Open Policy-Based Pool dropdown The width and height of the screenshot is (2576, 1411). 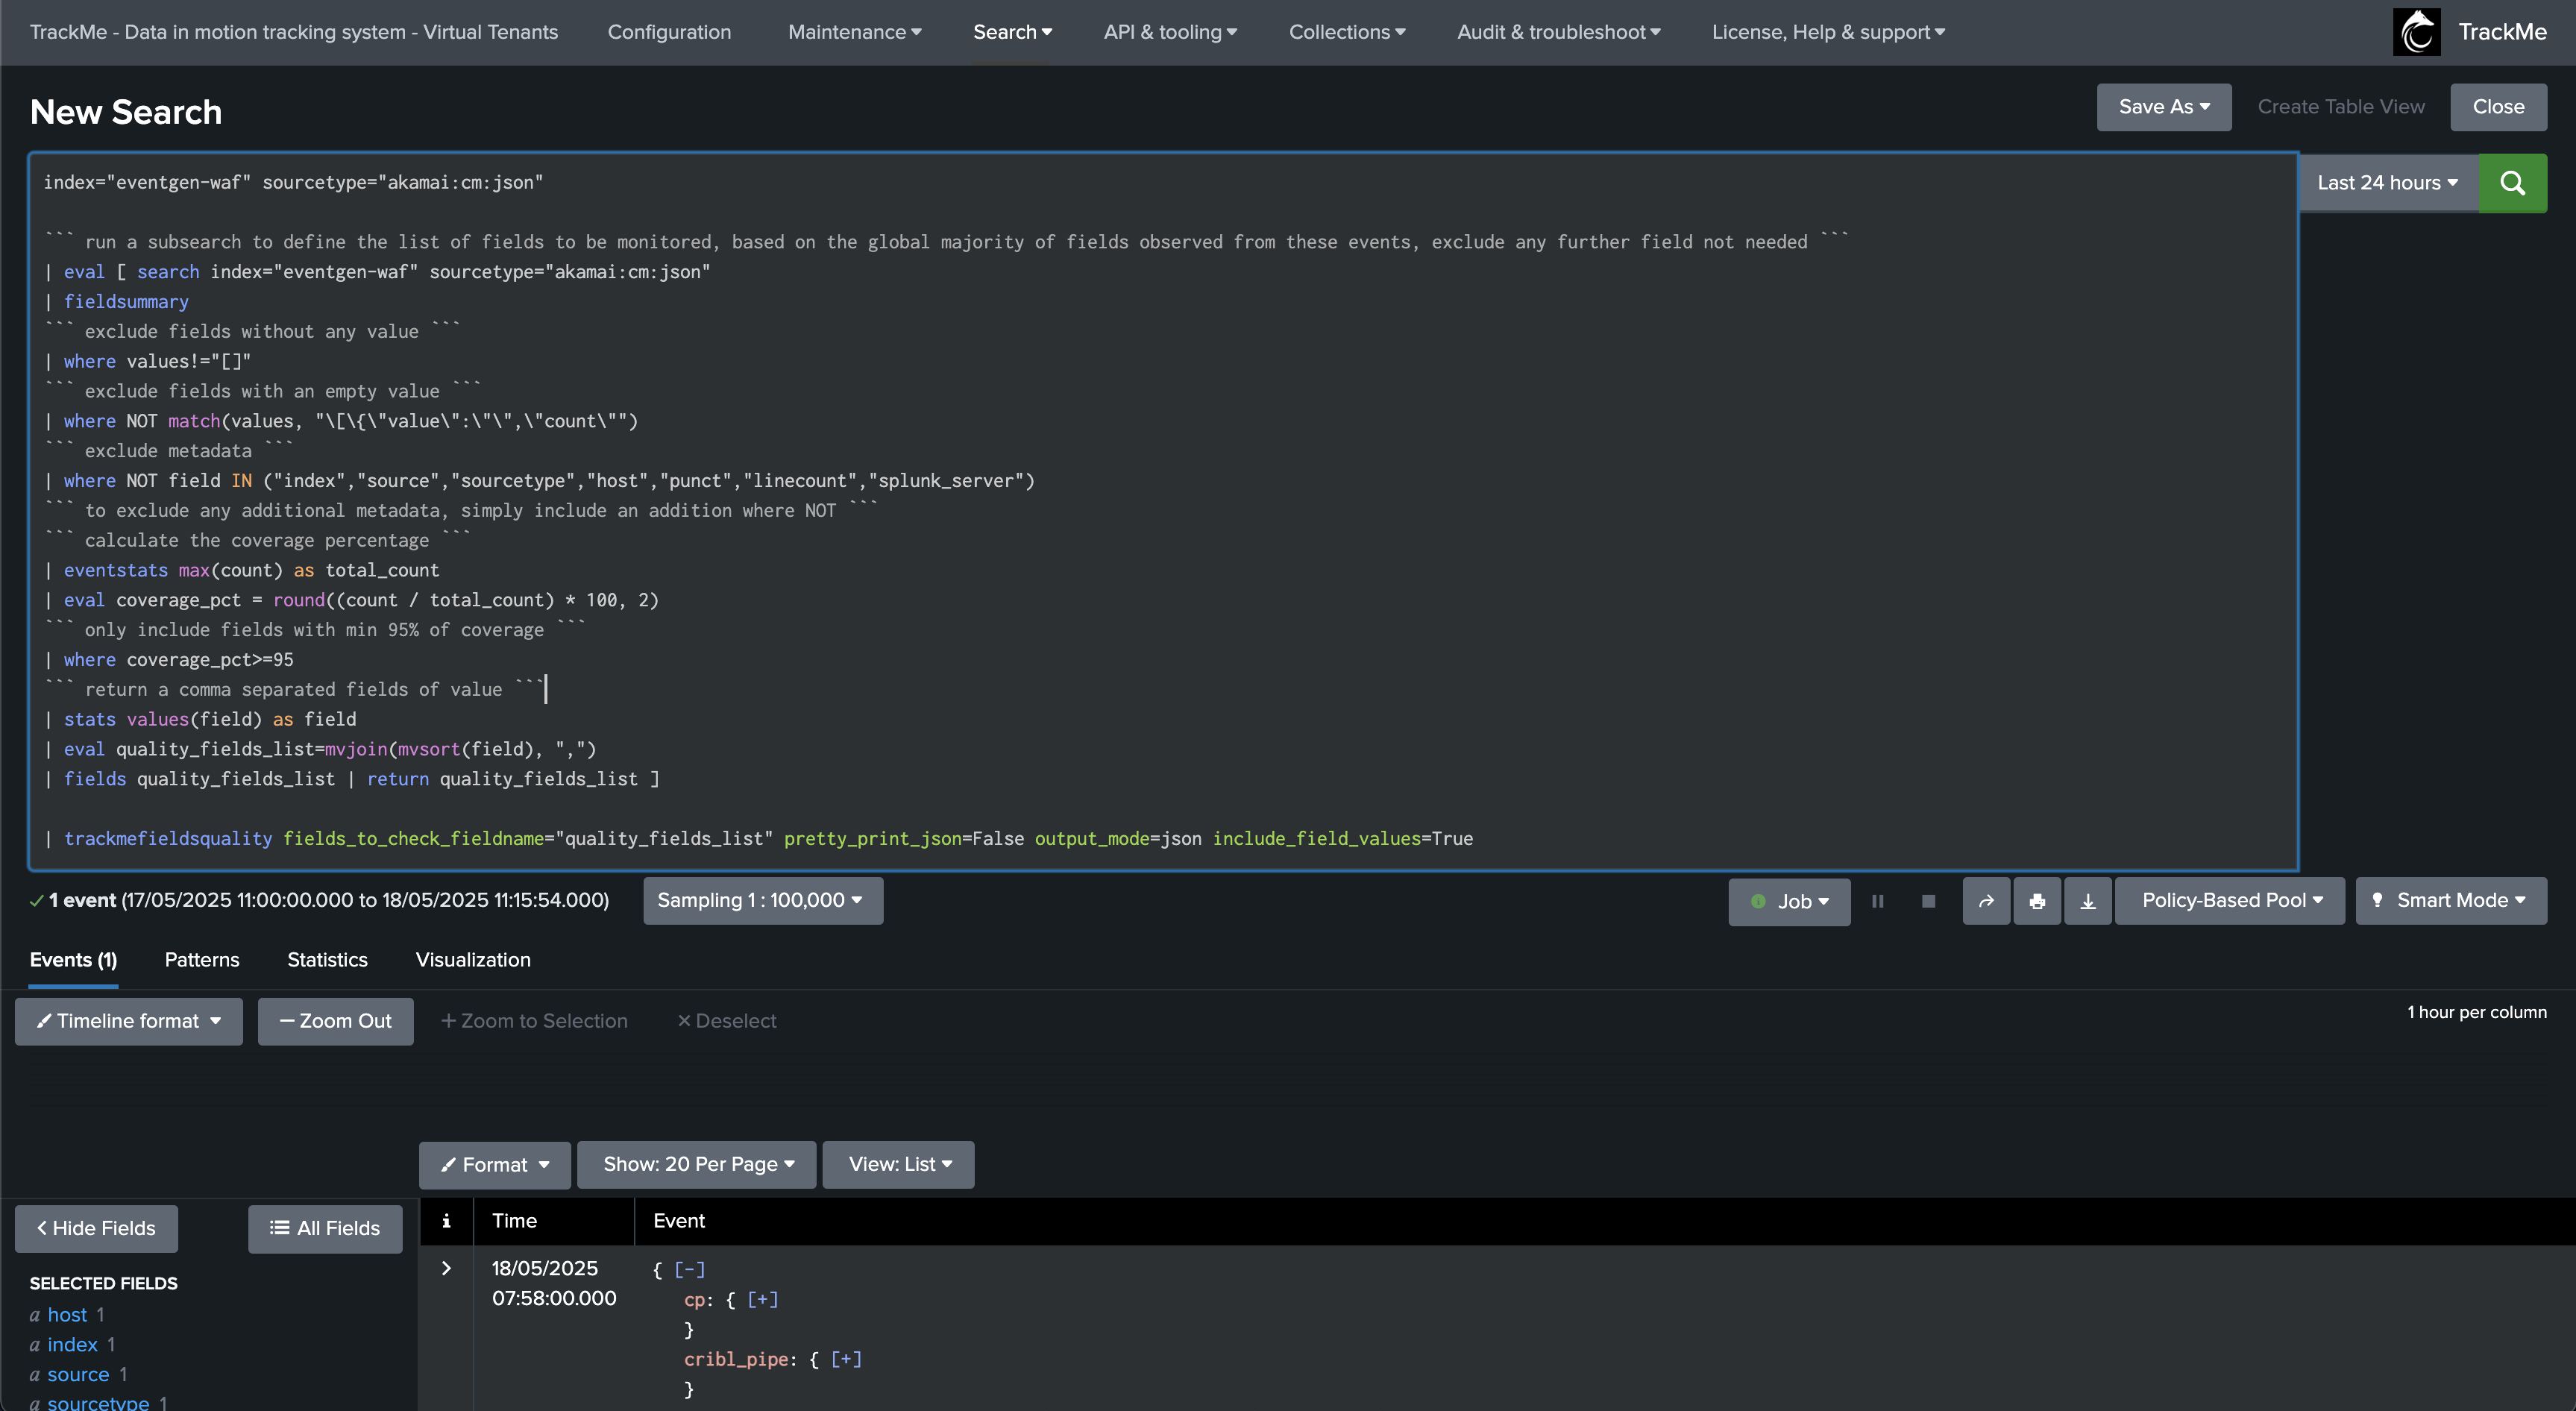(2230, 900)
